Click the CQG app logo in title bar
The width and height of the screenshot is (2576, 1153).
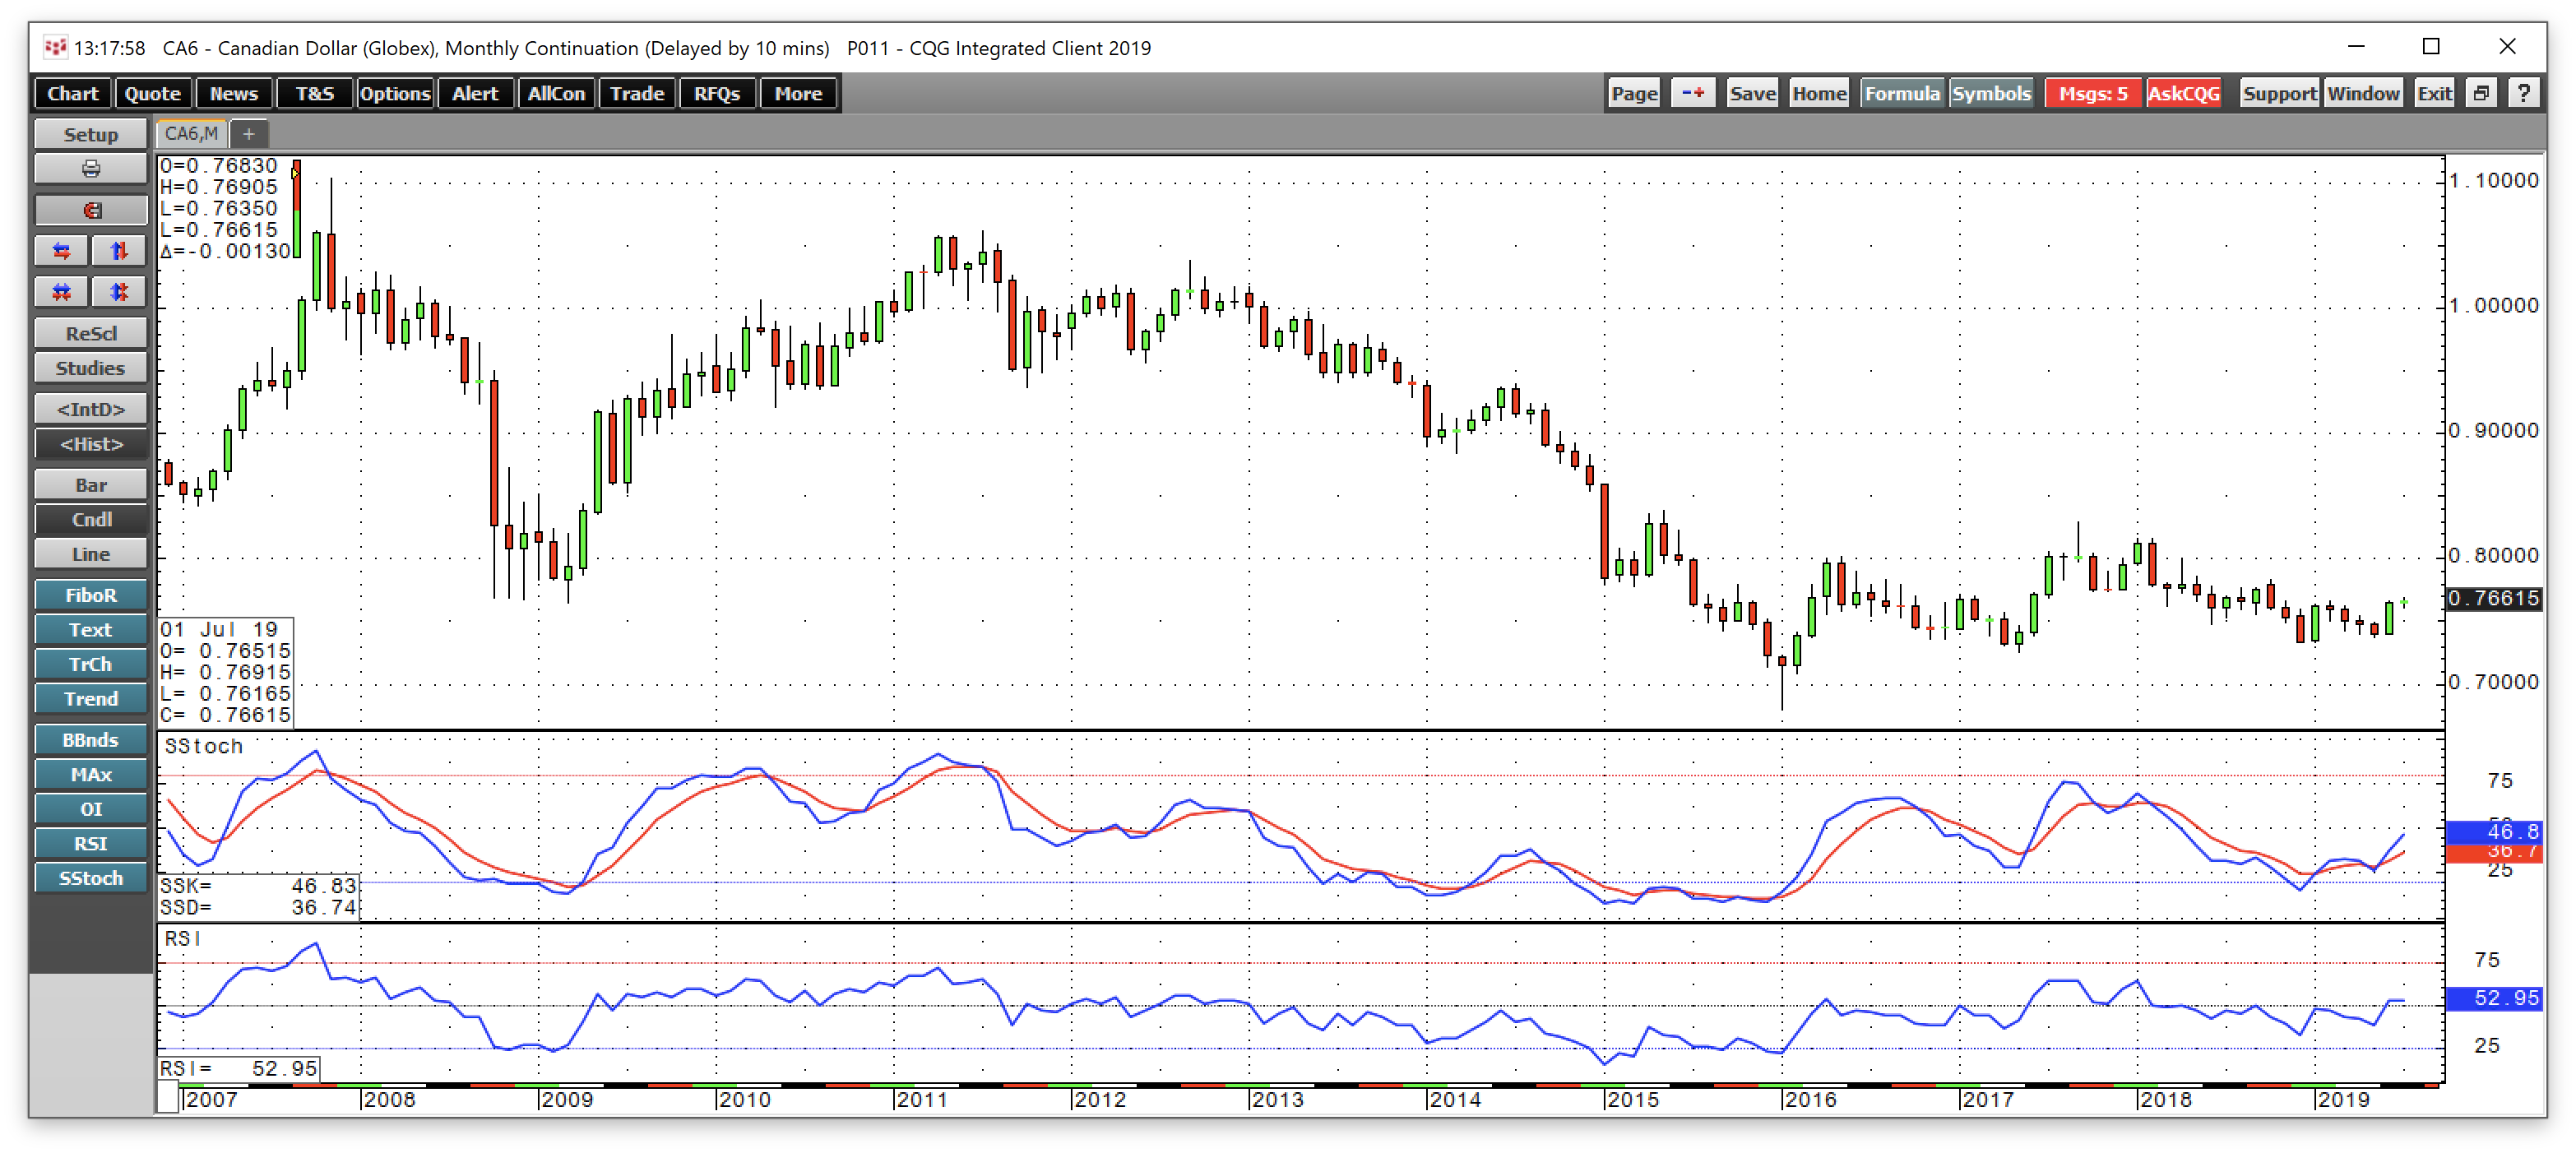(55, 47)
